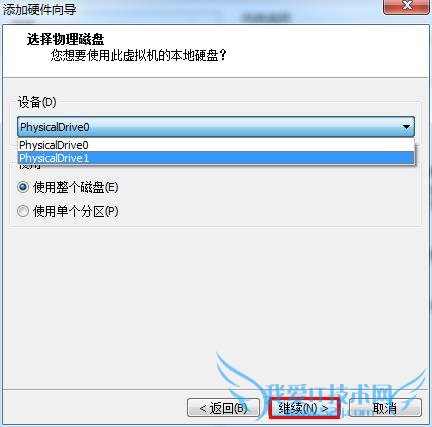Select the highlighted PhysicalDrive1 list entry

coord(216,158)
